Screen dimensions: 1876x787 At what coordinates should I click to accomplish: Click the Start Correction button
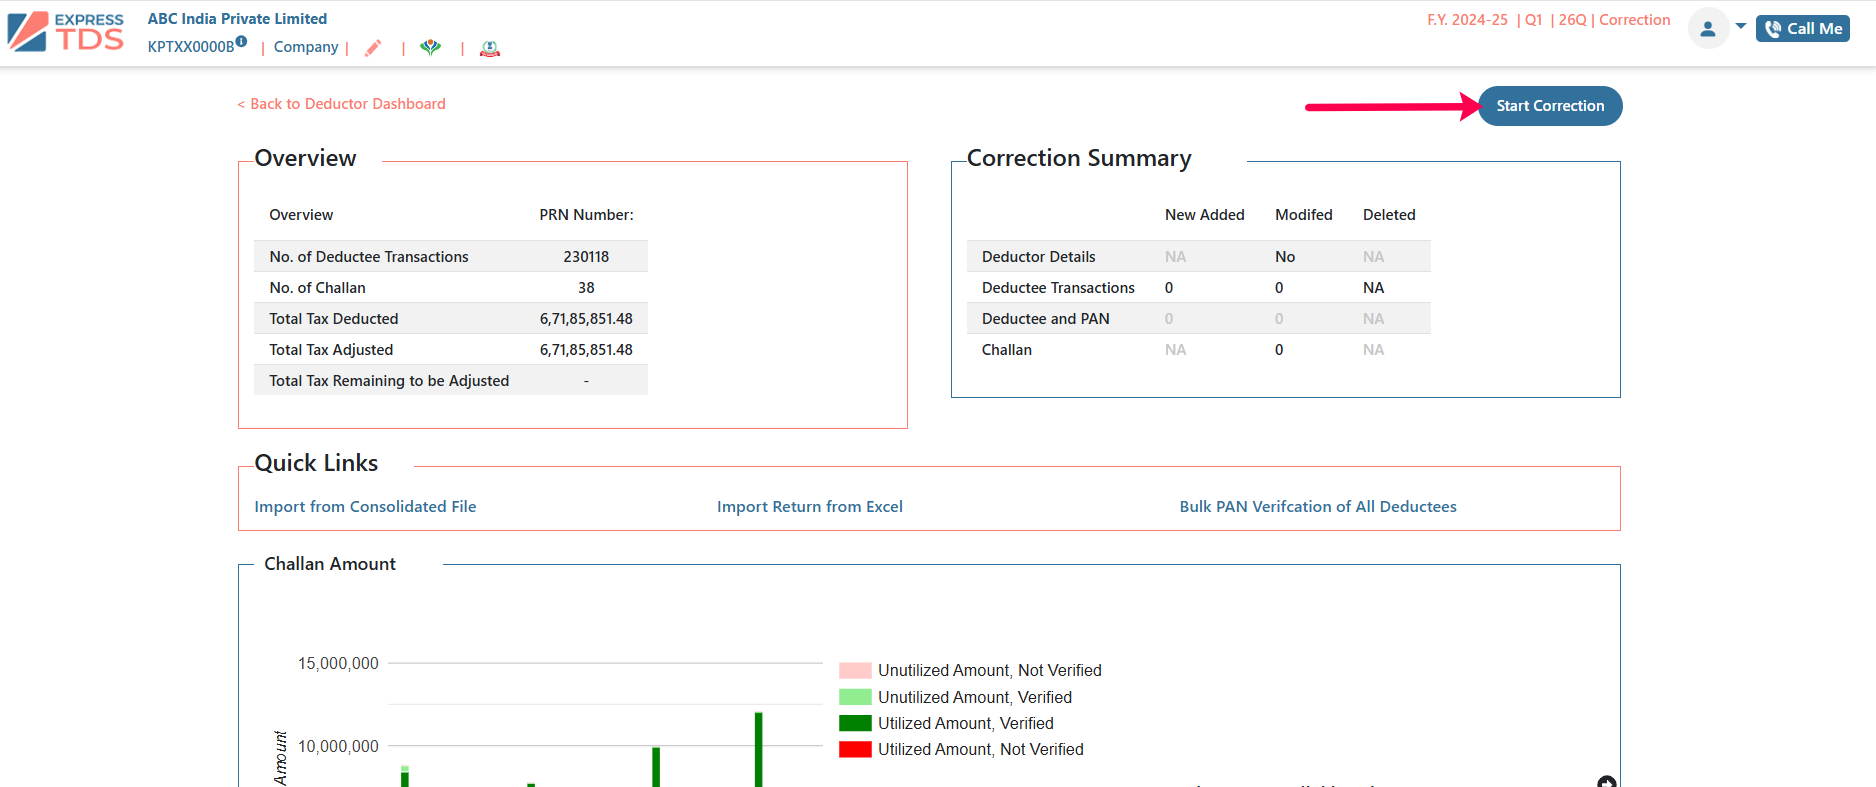point(1550,106)
